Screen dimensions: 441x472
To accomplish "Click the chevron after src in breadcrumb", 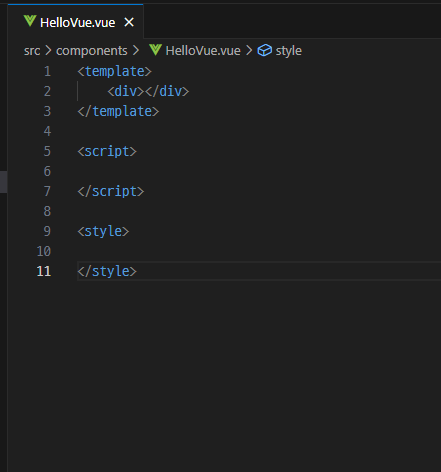I will point(48,51).
